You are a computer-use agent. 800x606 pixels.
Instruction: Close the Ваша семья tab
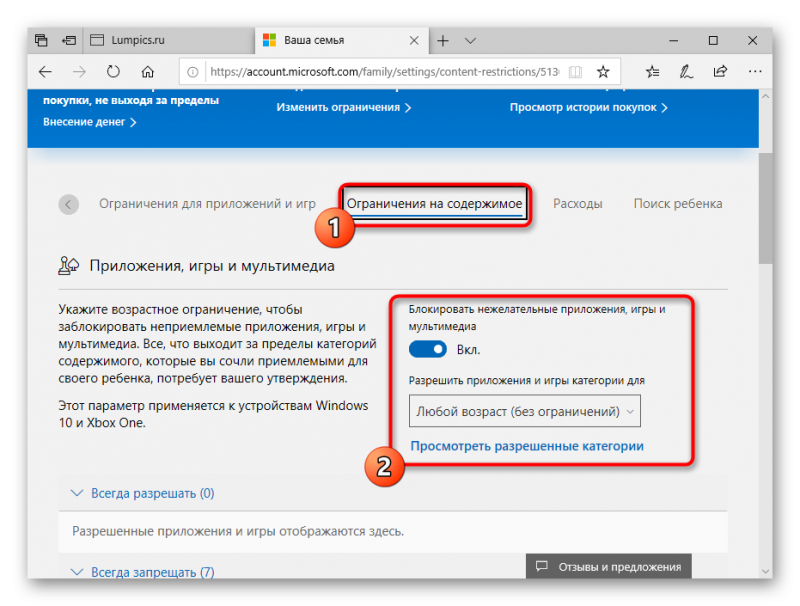[414, 41]
